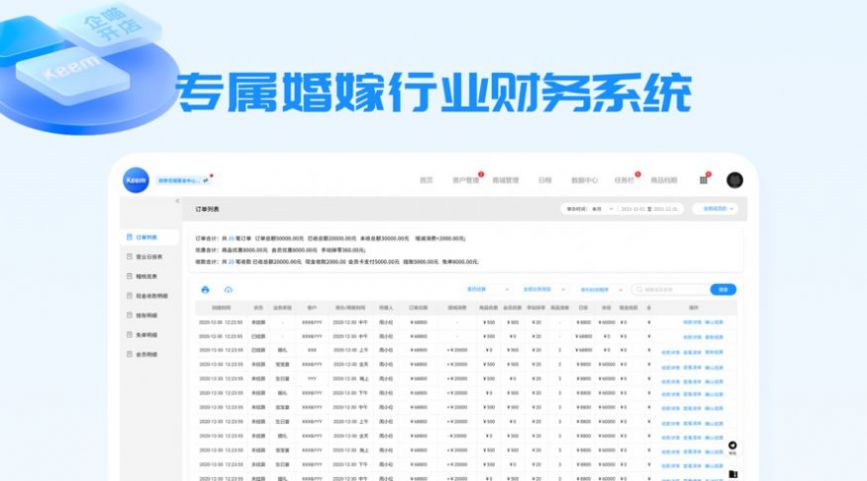
Task: Click the search input with magnifier icon
Action: [671, 290]
